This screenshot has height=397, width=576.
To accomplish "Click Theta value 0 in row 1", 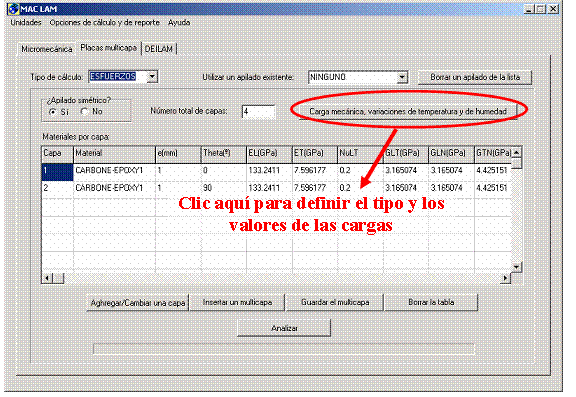I will (x=224, y=171).
